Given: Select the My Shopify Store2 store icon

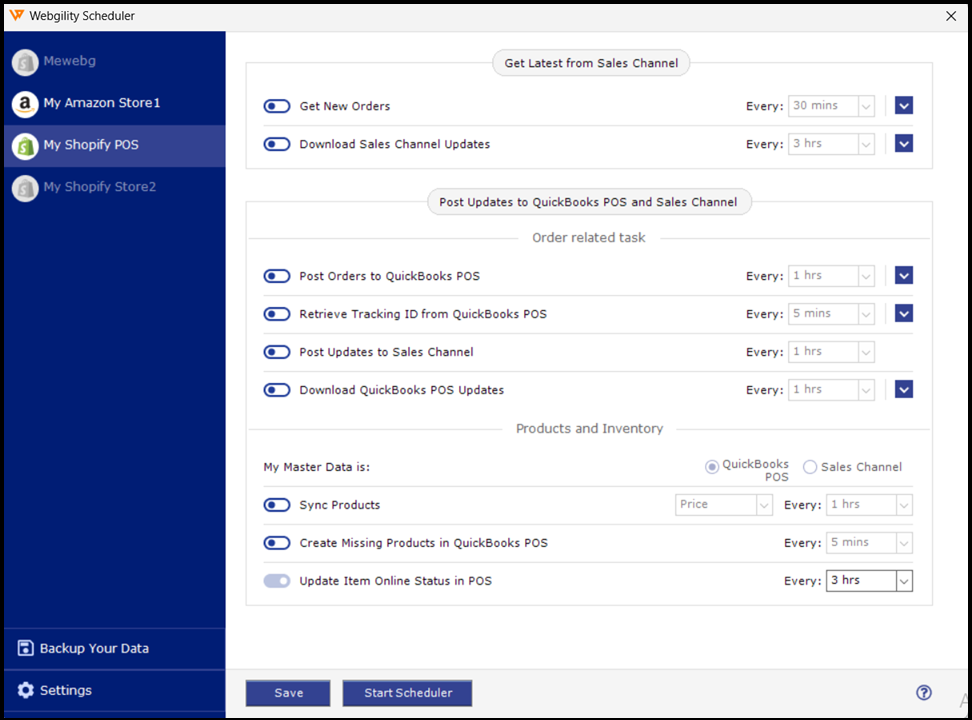Looking at the screenshot, I should click(24, 187).
